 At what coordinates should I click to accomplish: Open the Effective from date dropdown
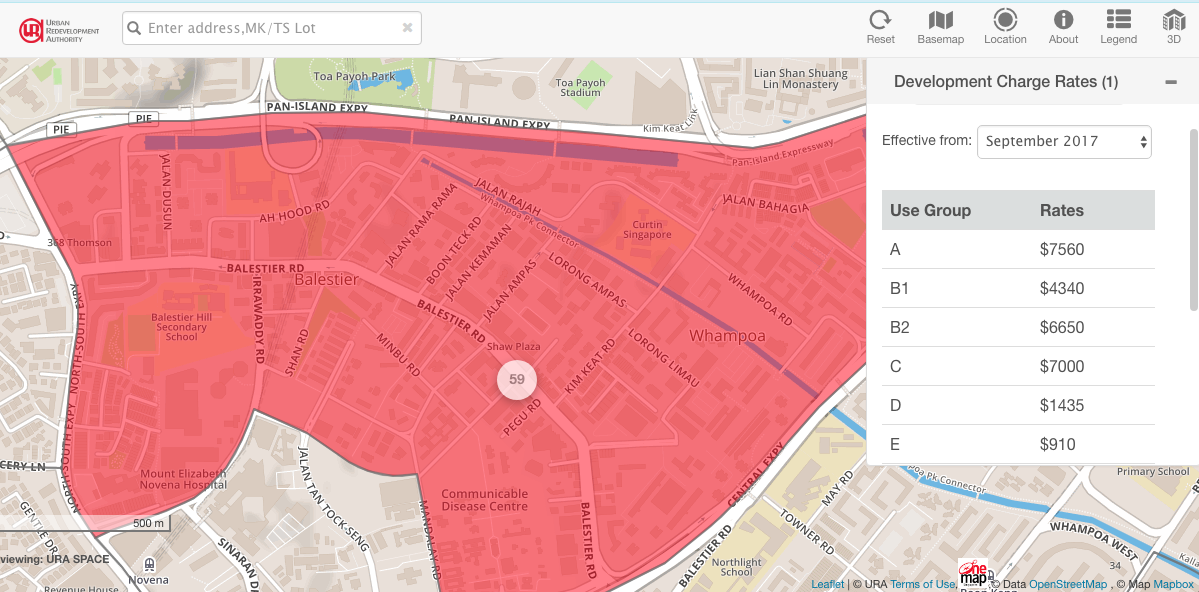pyautogui.click(x=1064, y=142)
